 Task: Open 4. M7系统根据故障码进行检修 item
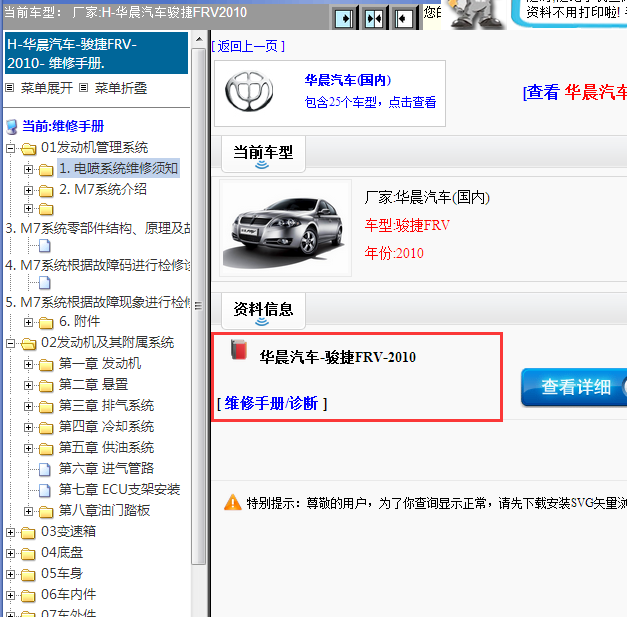coord(98,265)
